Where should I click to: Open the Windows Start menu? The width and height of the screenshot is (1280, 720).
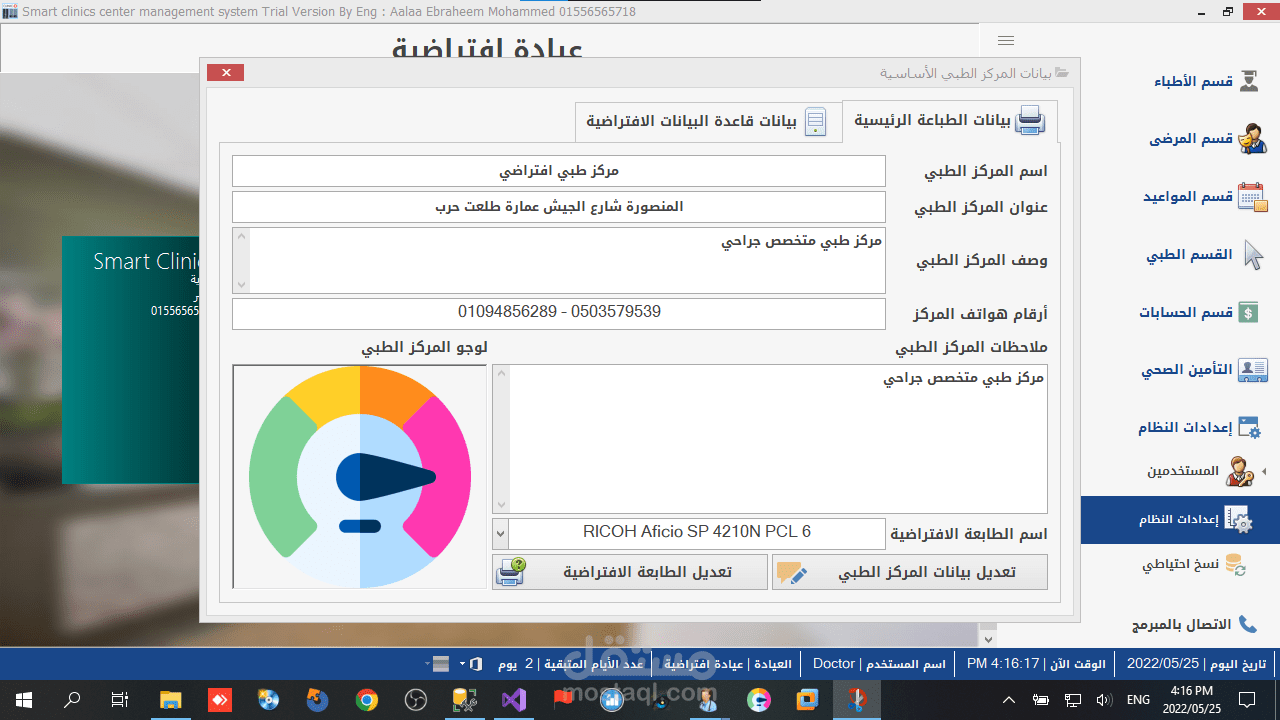point(24,699)
